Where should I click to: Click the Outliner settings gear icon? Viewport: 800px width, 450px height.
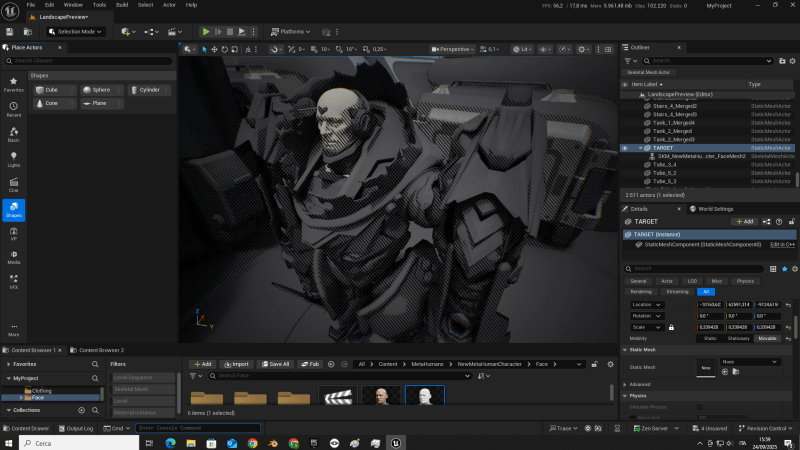coord(792,60)
